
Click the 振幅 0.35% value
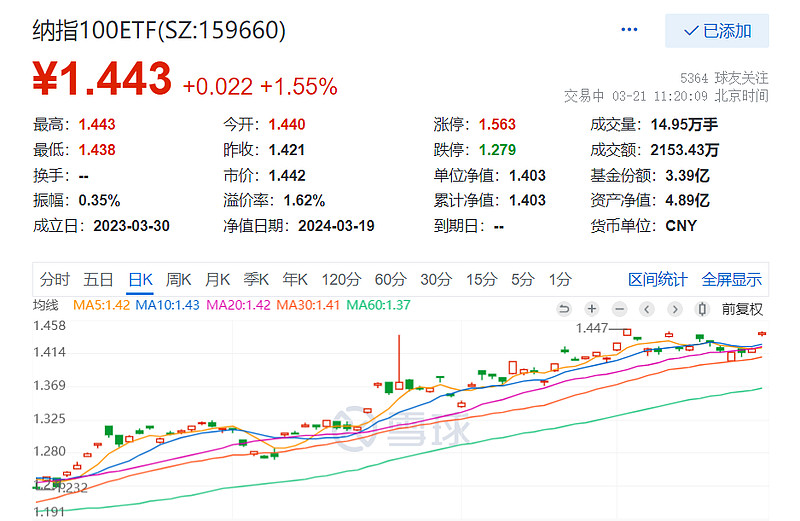99,201
